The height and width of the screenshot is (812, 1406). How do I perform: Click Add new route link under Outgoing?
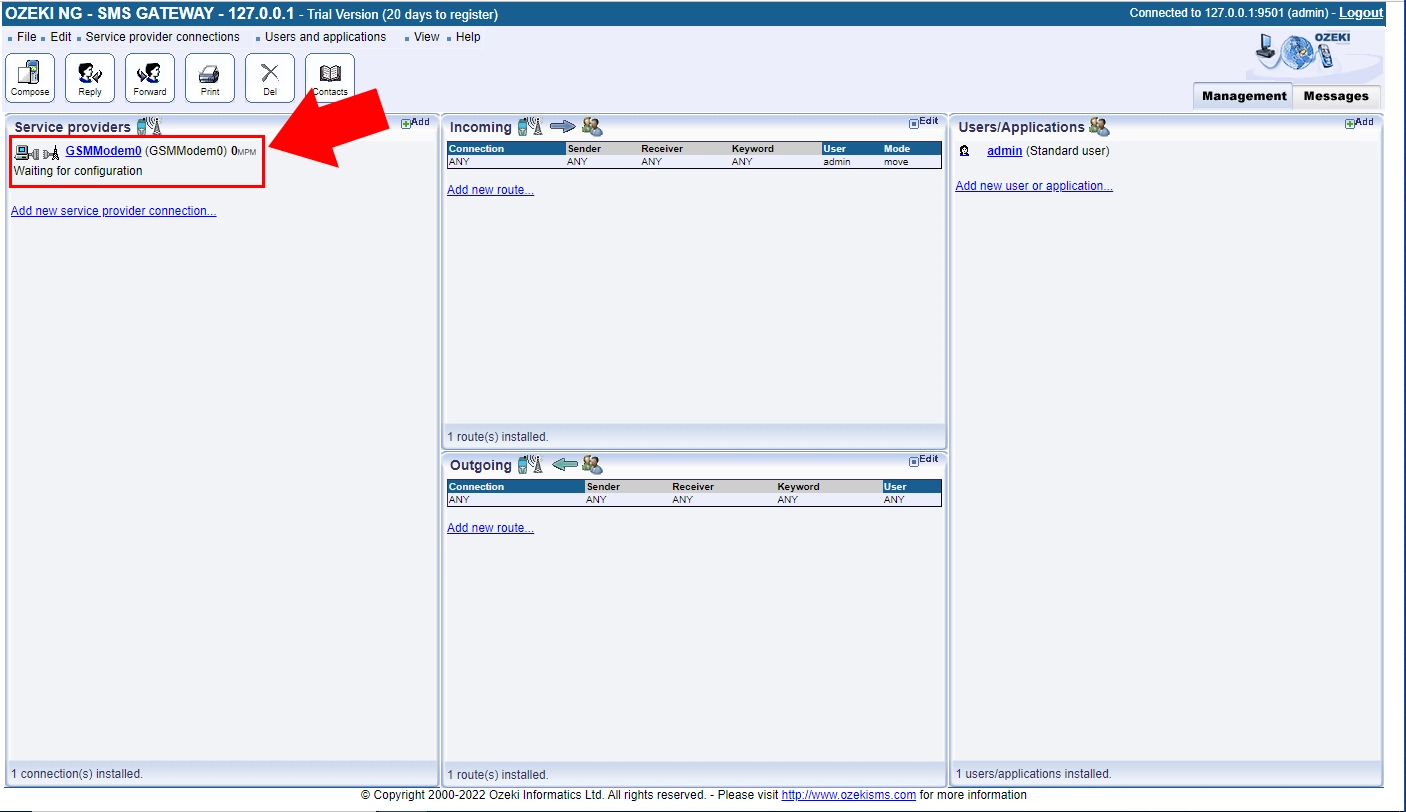tap(490, 528)
